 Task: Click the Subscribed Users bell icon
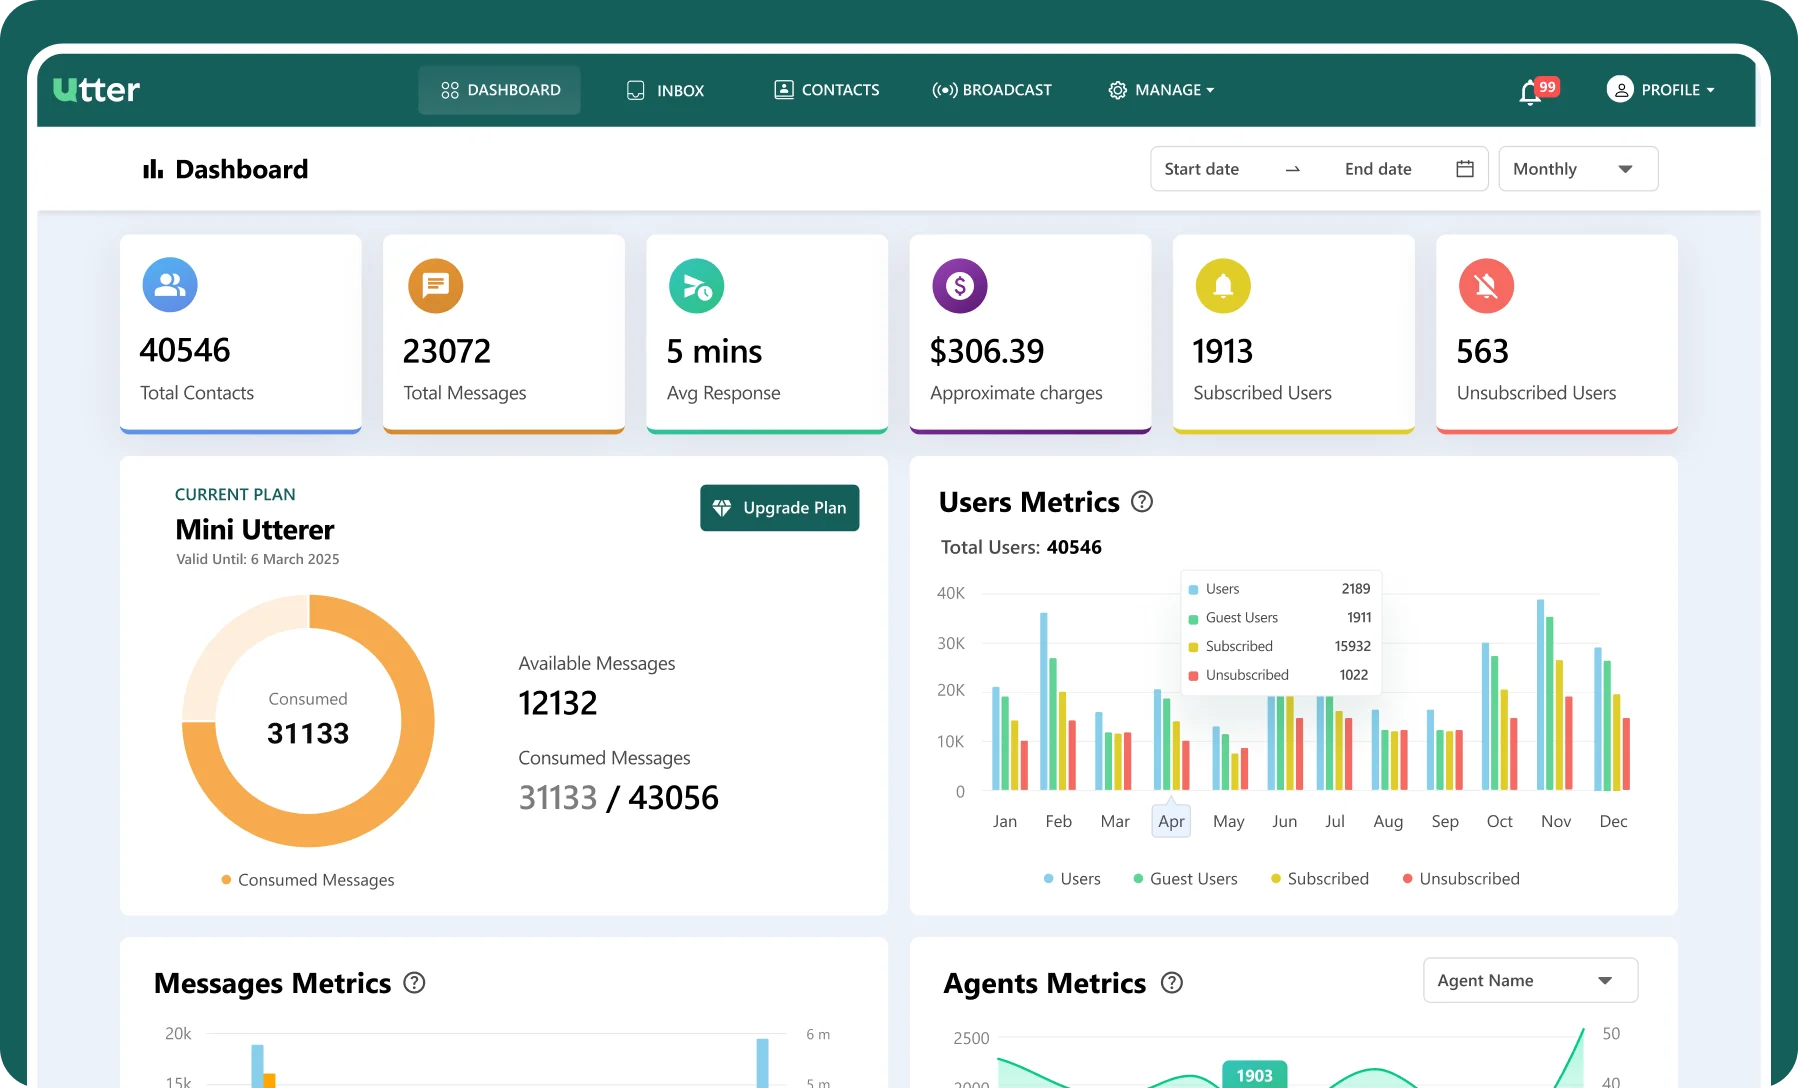[1223, 286]
